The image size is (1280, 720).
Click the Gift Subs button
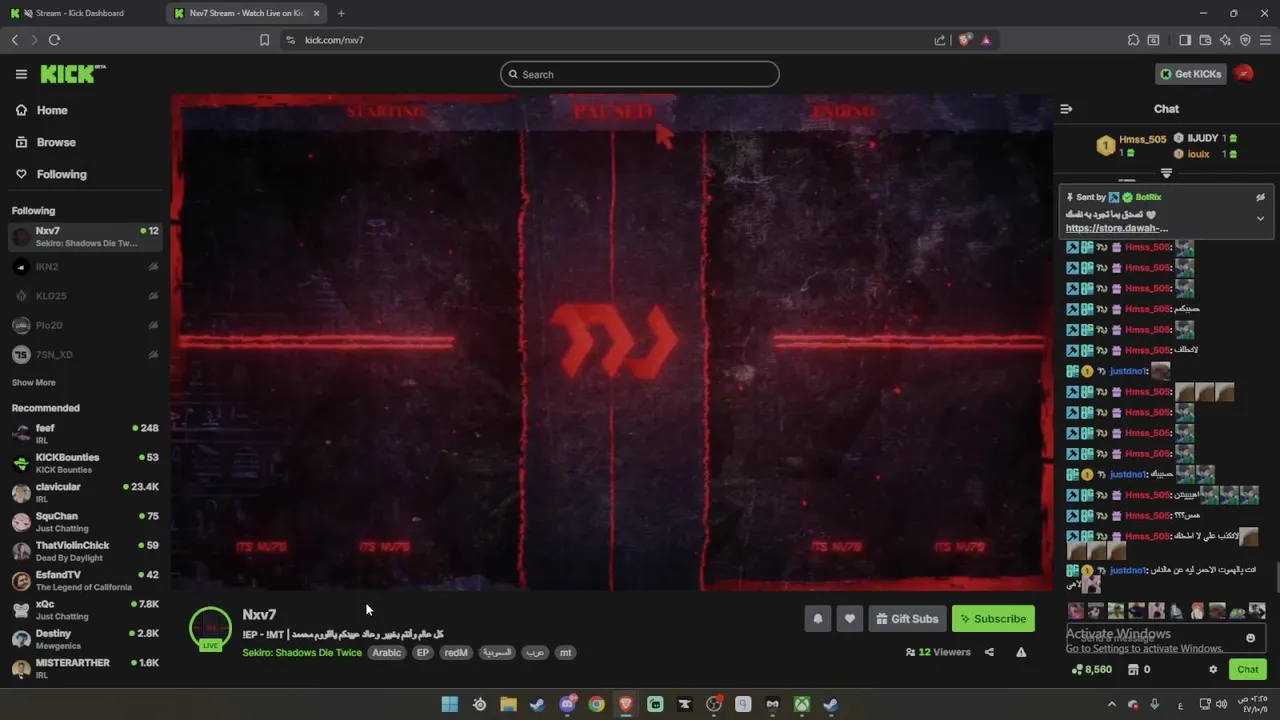[x=907, y=619]
